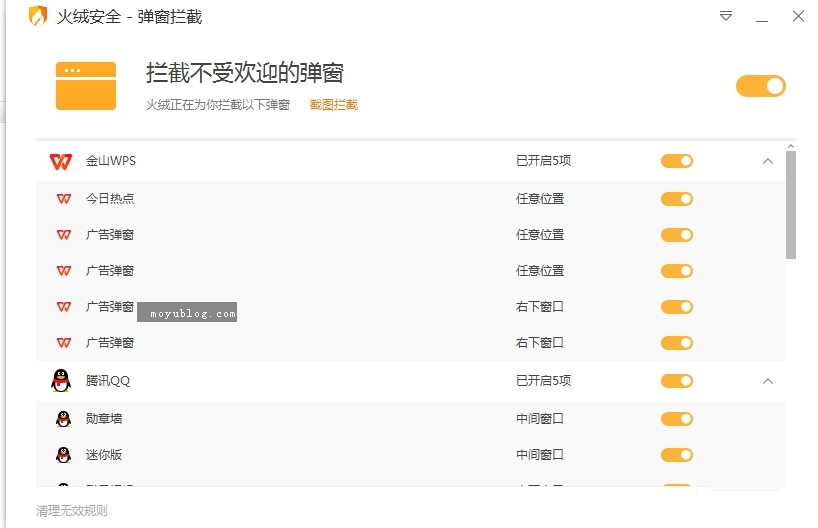This screenshot has width=818, height=528.
Task: Click the 腾讯QQ group label
Action: (x=107, y=381)
